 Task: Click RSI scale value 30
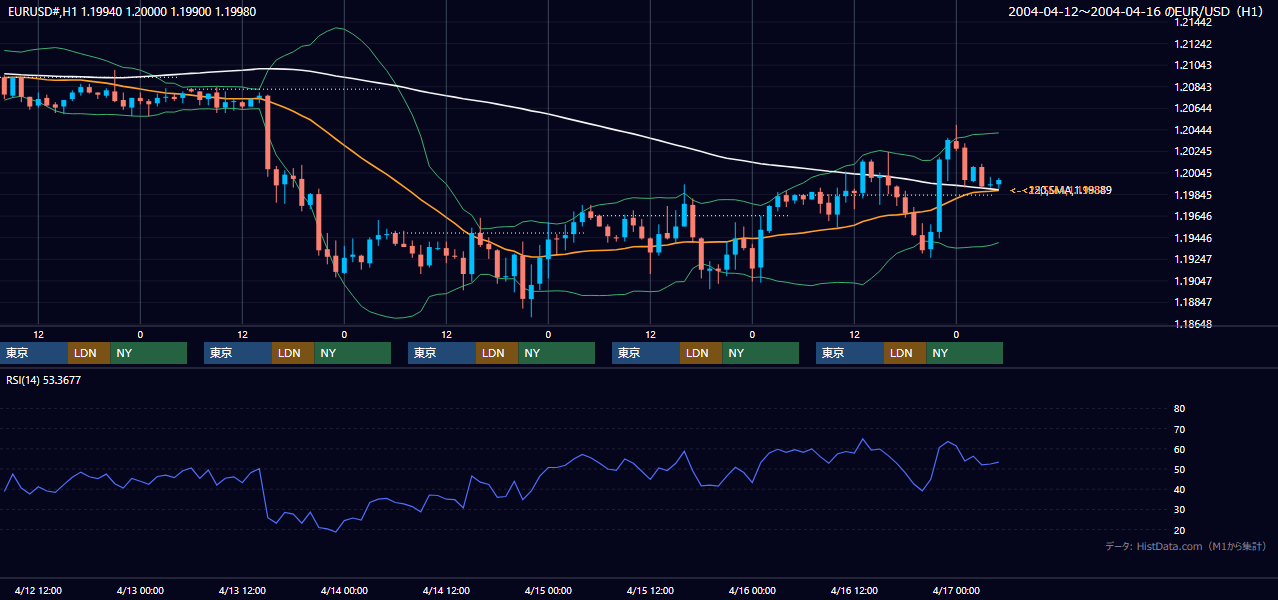pos(1179,509)
